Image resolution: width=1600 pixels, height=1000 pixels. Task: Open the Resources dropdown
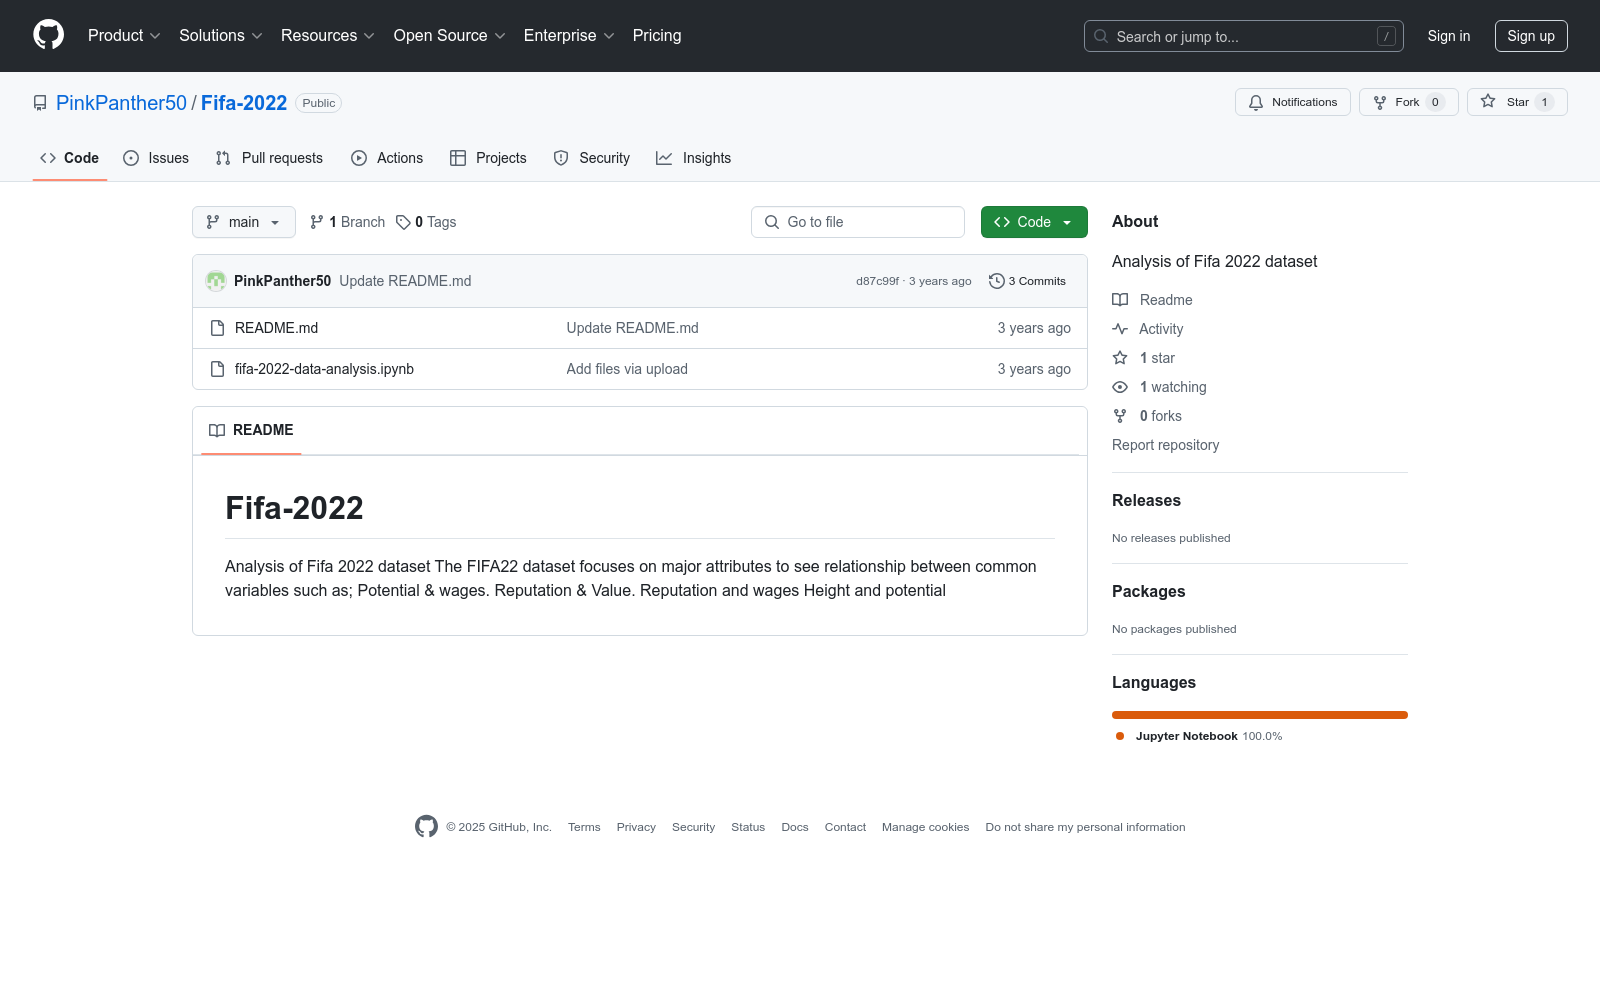tap(328, 36)
